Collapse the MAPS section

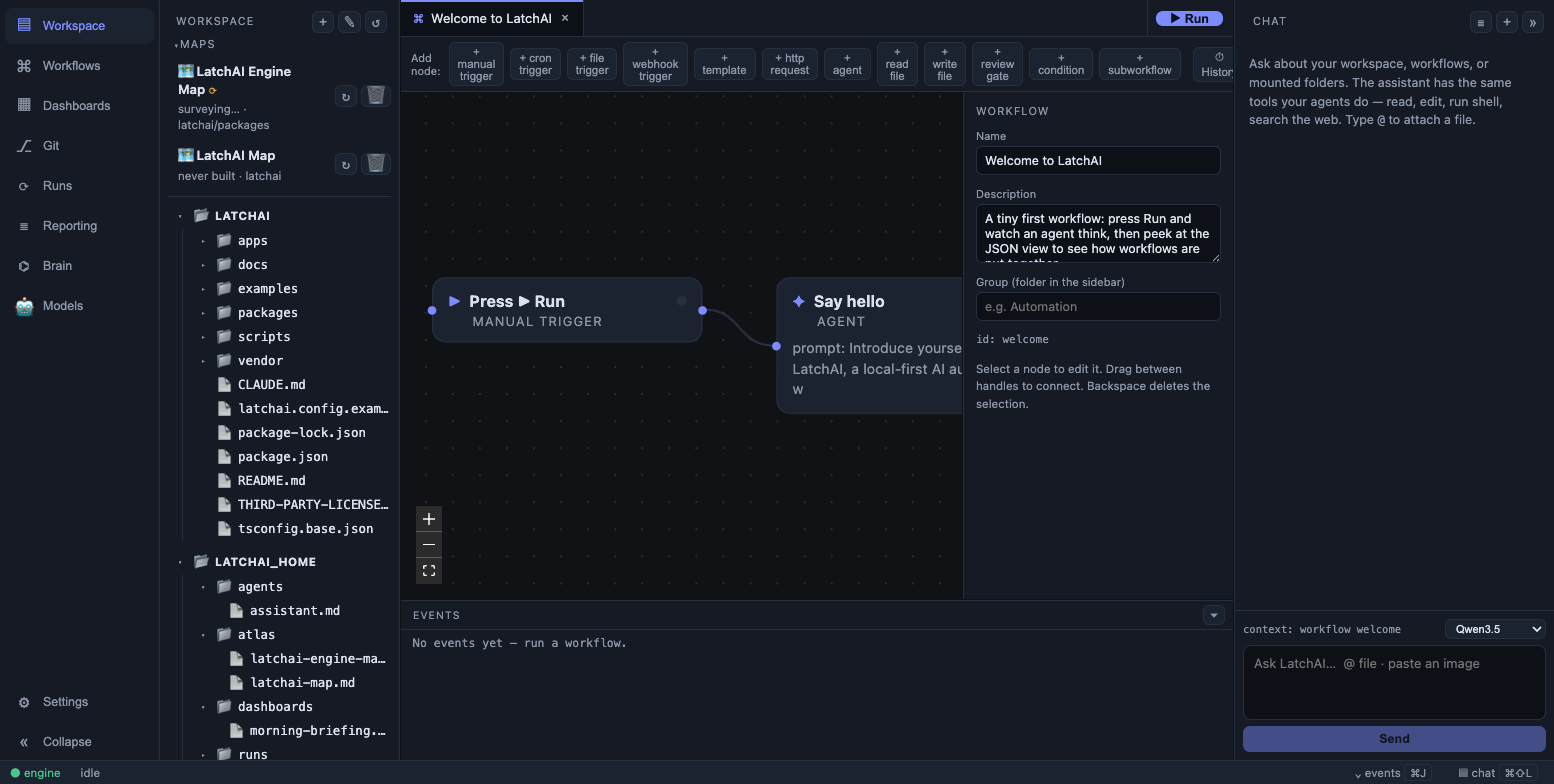tap(195, 44)
